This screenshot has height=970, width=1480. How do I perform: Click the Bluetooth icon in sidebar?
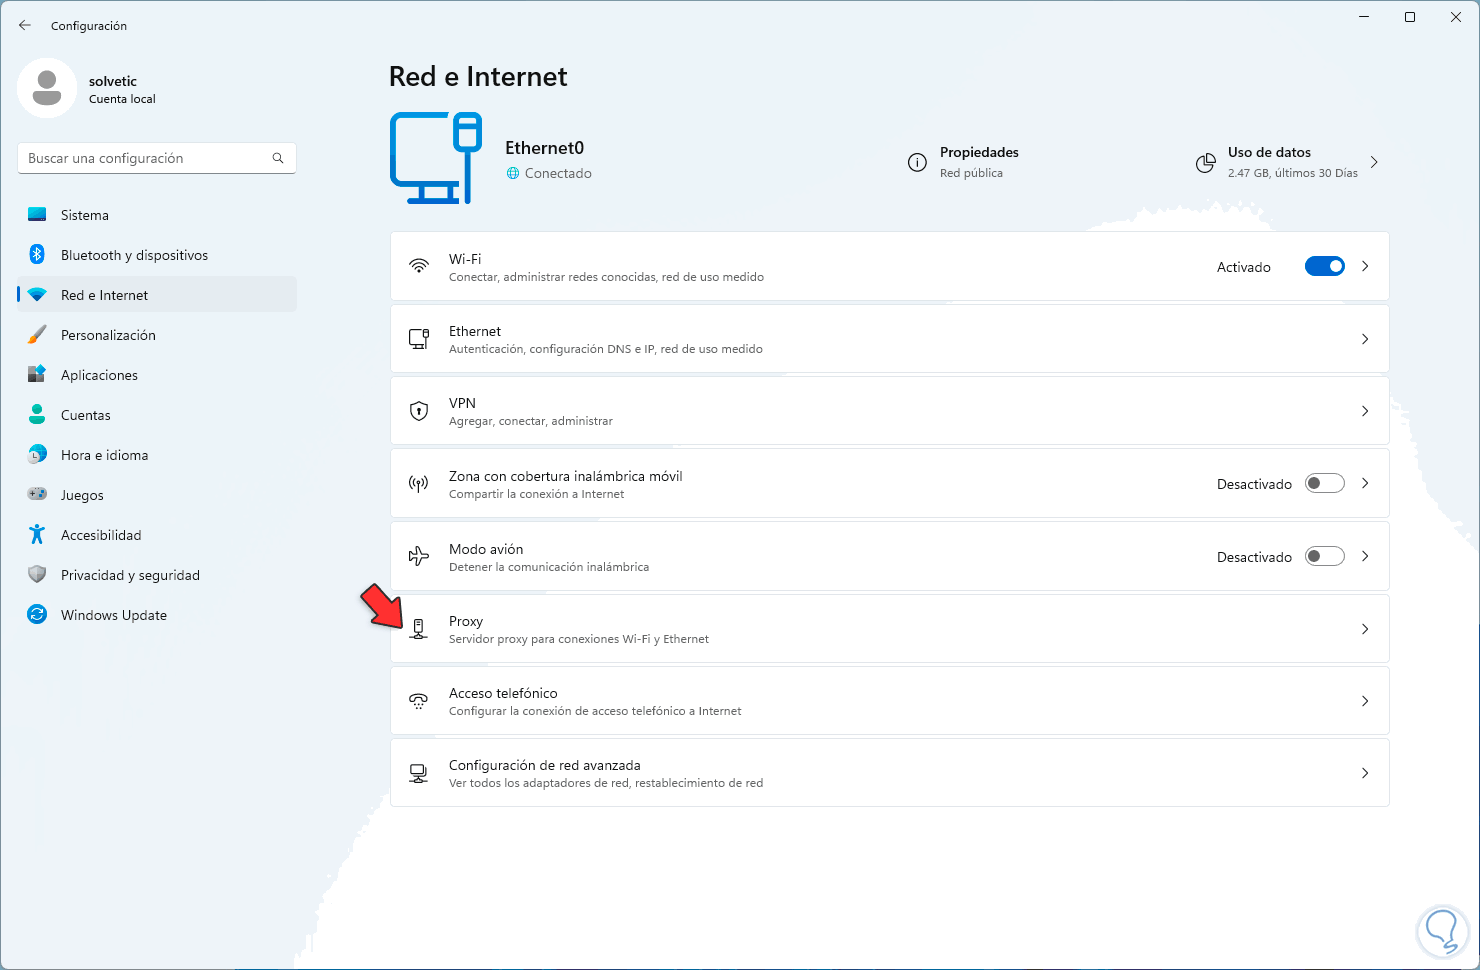pos(37,255)
